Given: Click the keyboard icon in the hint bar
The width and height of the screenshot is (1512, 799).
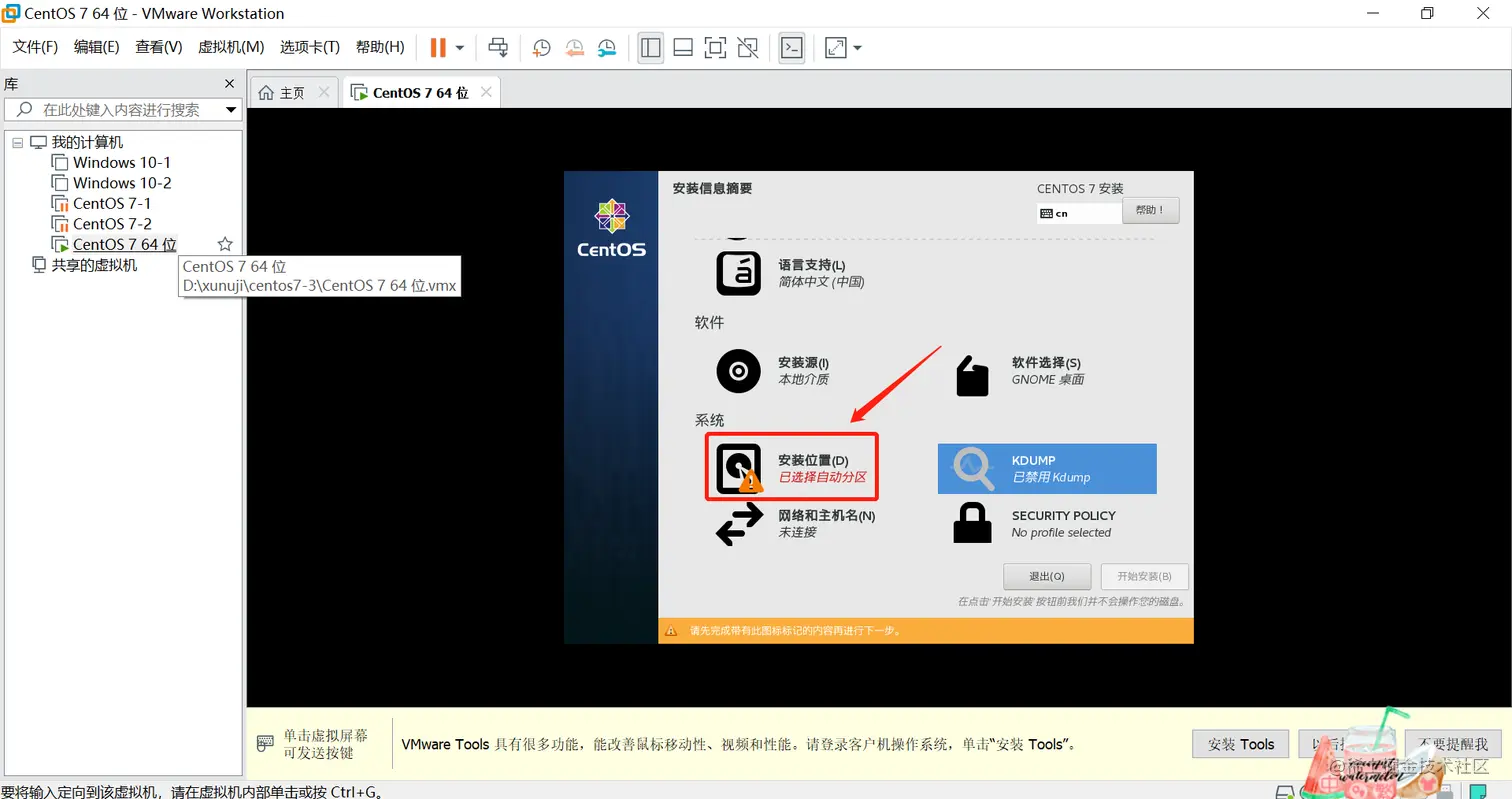Looking at the screenshot, I should (265, 744).
